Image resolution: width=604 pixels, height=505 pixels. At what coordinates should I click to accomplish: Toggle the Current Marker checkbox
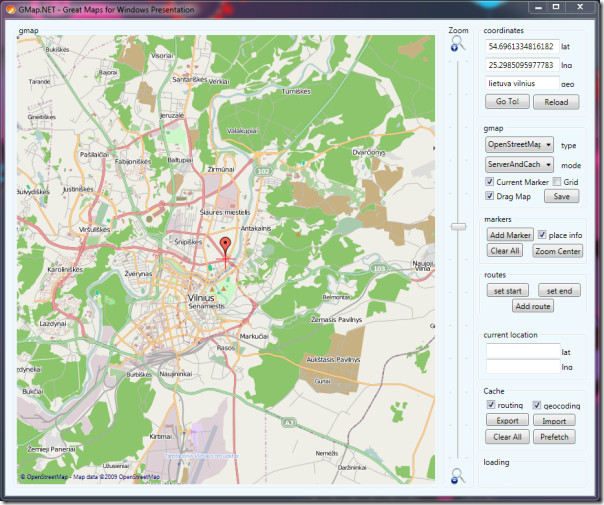490,181
